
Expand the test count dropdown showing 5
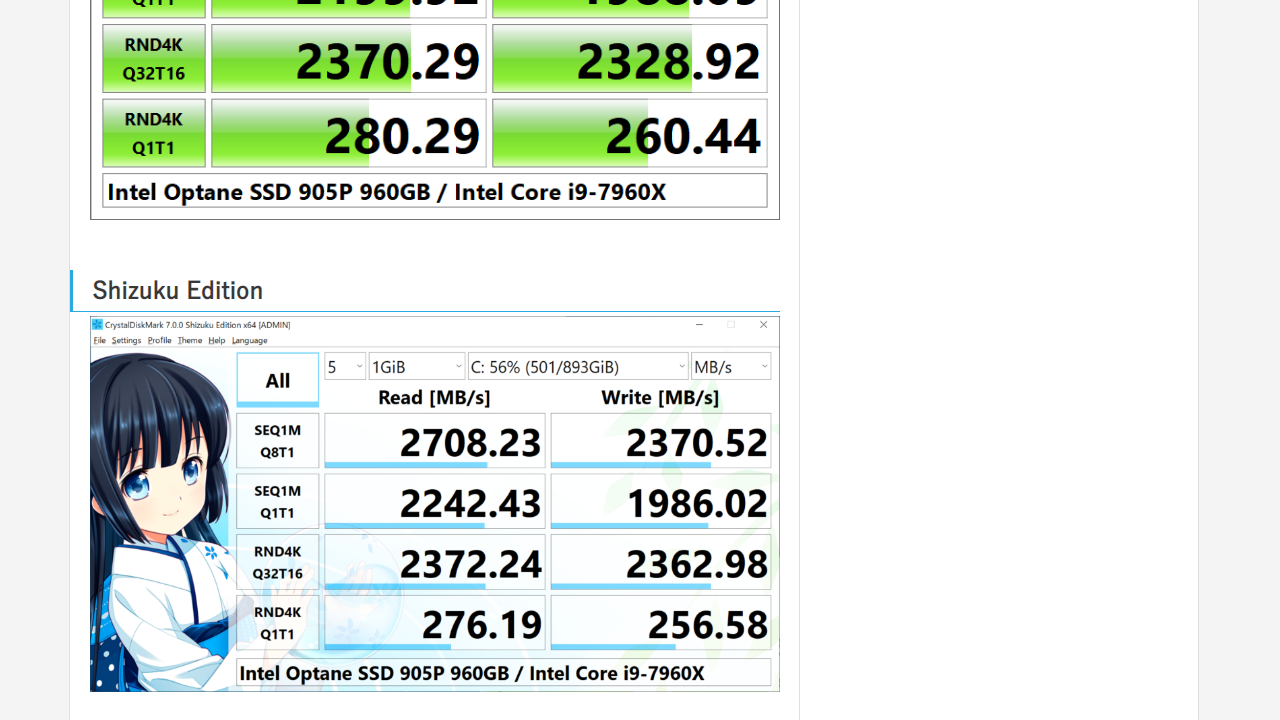345,367
